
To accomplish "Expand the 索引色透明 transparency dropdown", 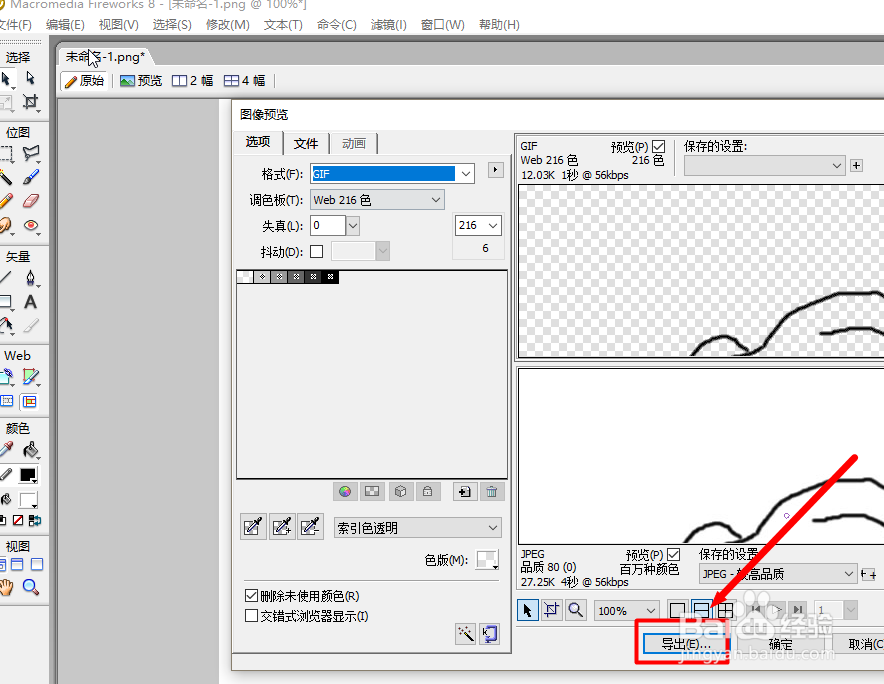I will point(493,527).
